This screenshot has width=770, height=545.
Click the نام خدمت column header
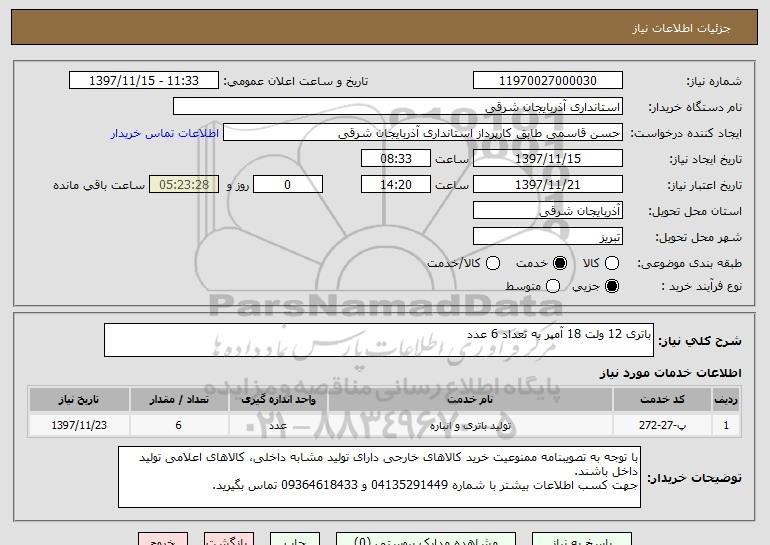click(470, 400)
